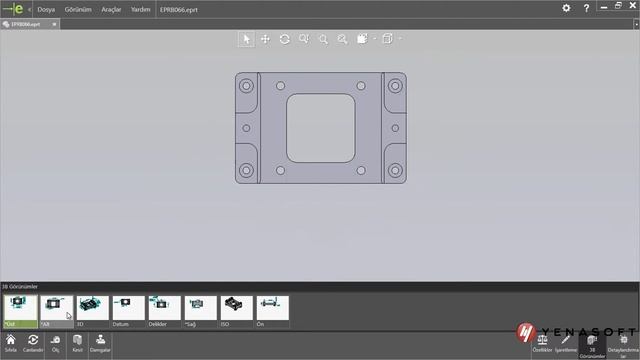Open the İşaretleme markup pencil icon

pos(566,344)
